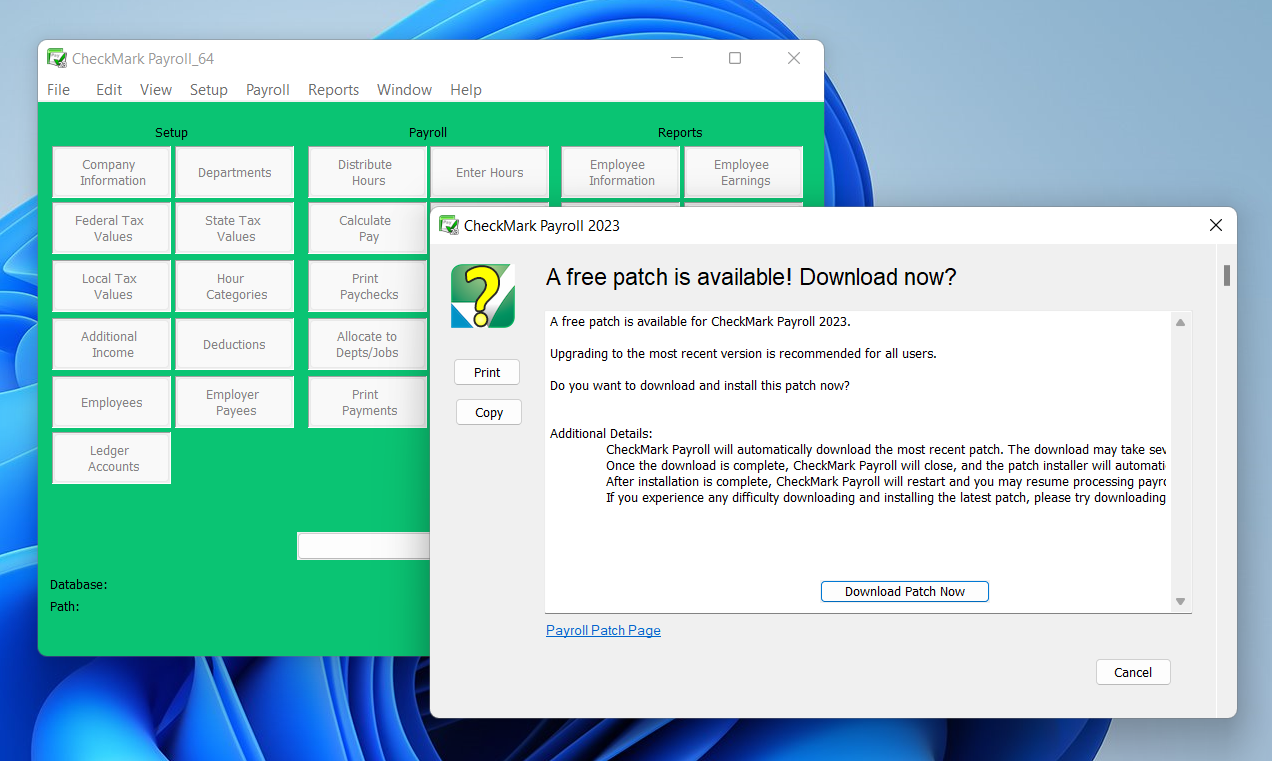Click the 'Path:' label in main window
Screen dimensions: 1272x761
[65, 606]
